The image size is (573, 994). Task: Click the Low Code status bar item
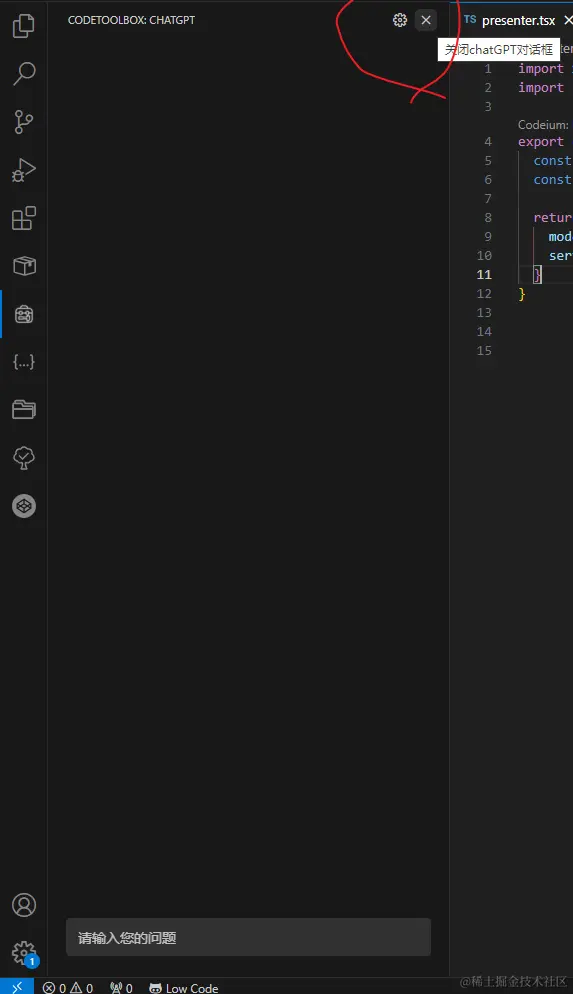184,988
